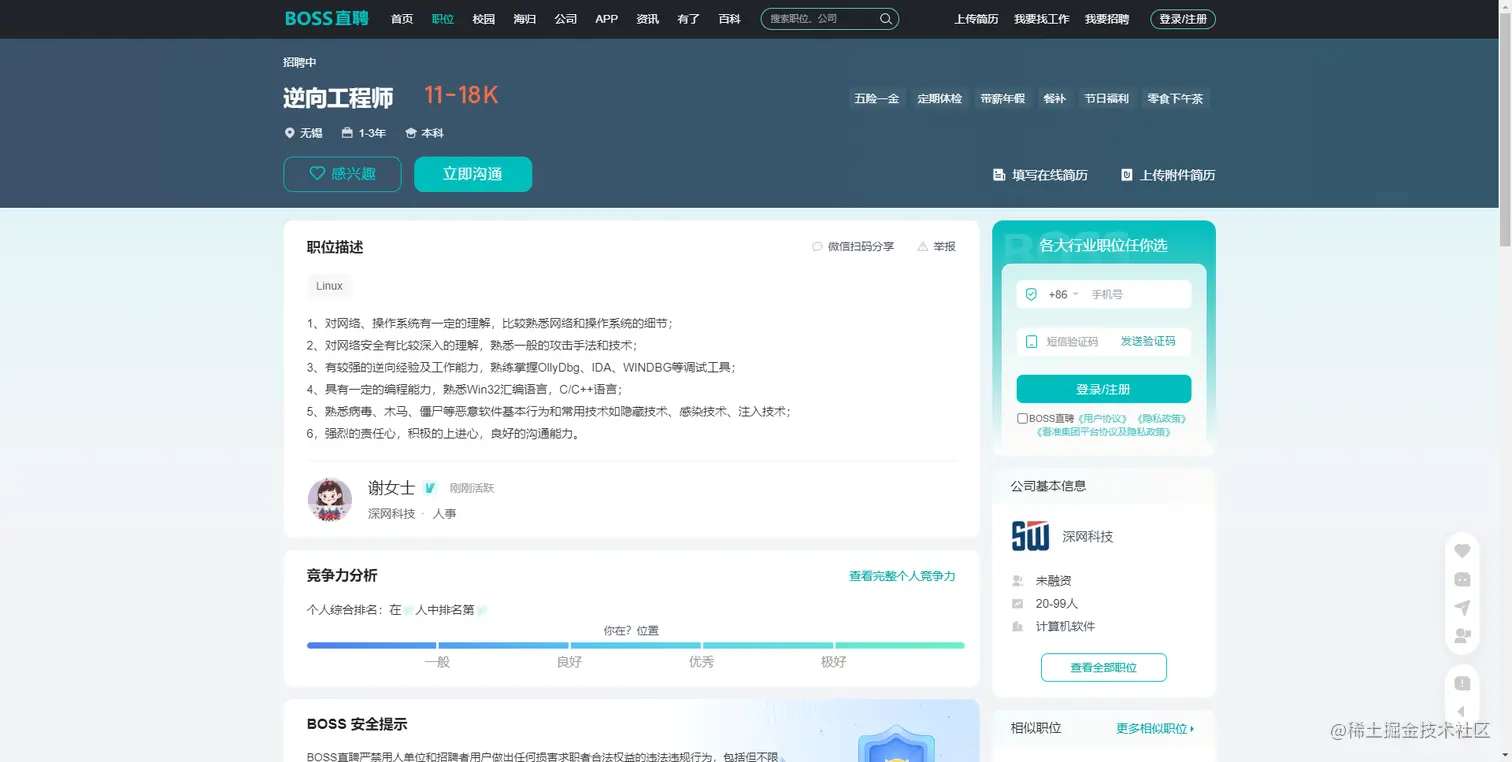1512x762 pixels.
Task: Click the header 登录/注册 pill button
Action: 1183,19
